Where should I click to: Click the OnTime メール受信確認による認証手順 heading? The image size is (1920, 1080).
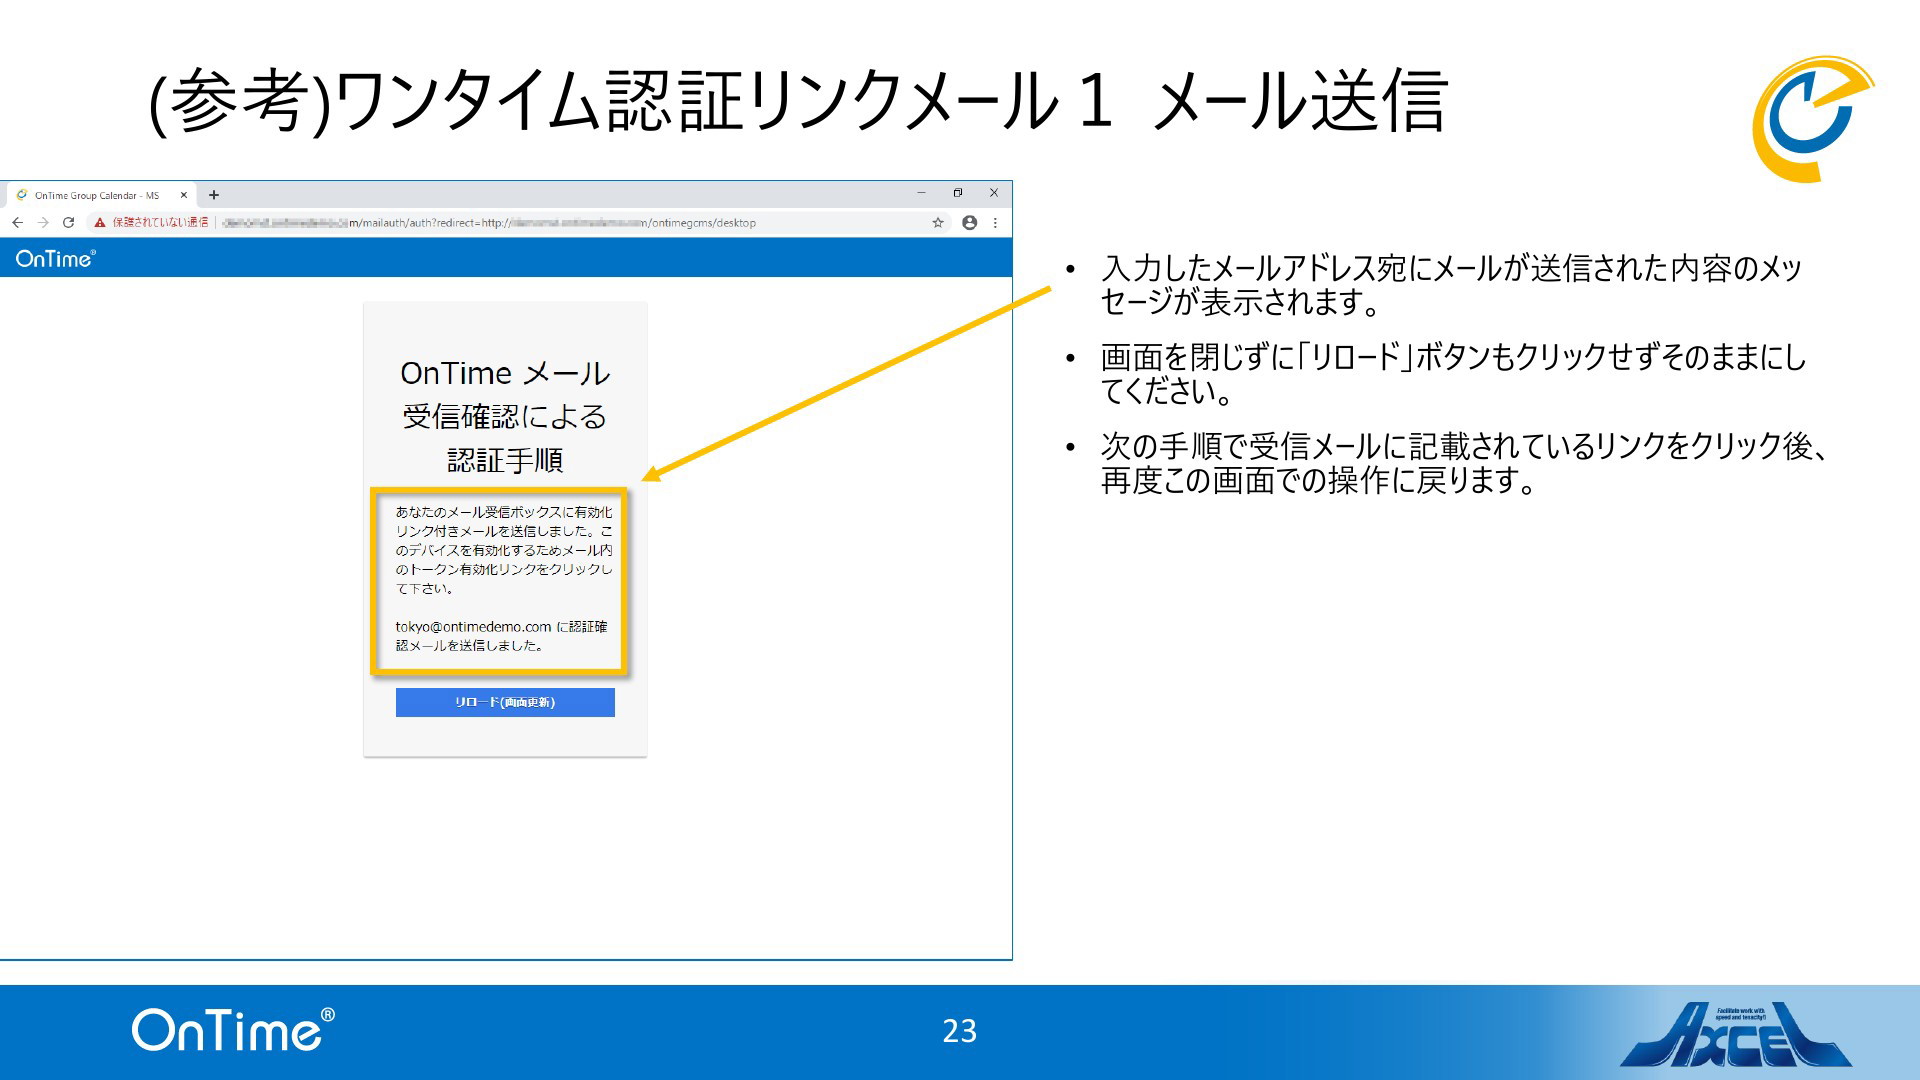tap(505, 416)
